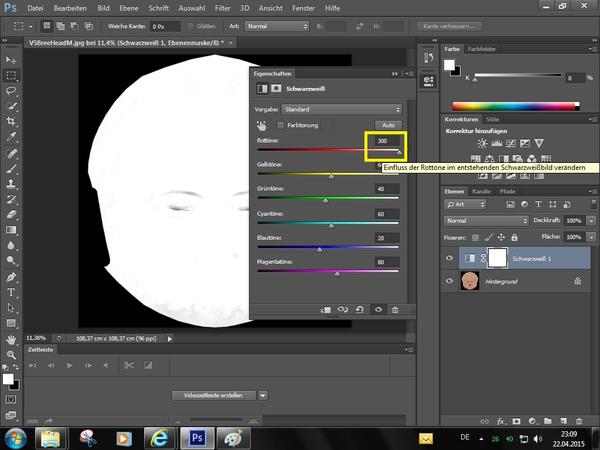Open the Filter menu
The image size is (600, 450).
pyautogui.click(x=222, y=7)
